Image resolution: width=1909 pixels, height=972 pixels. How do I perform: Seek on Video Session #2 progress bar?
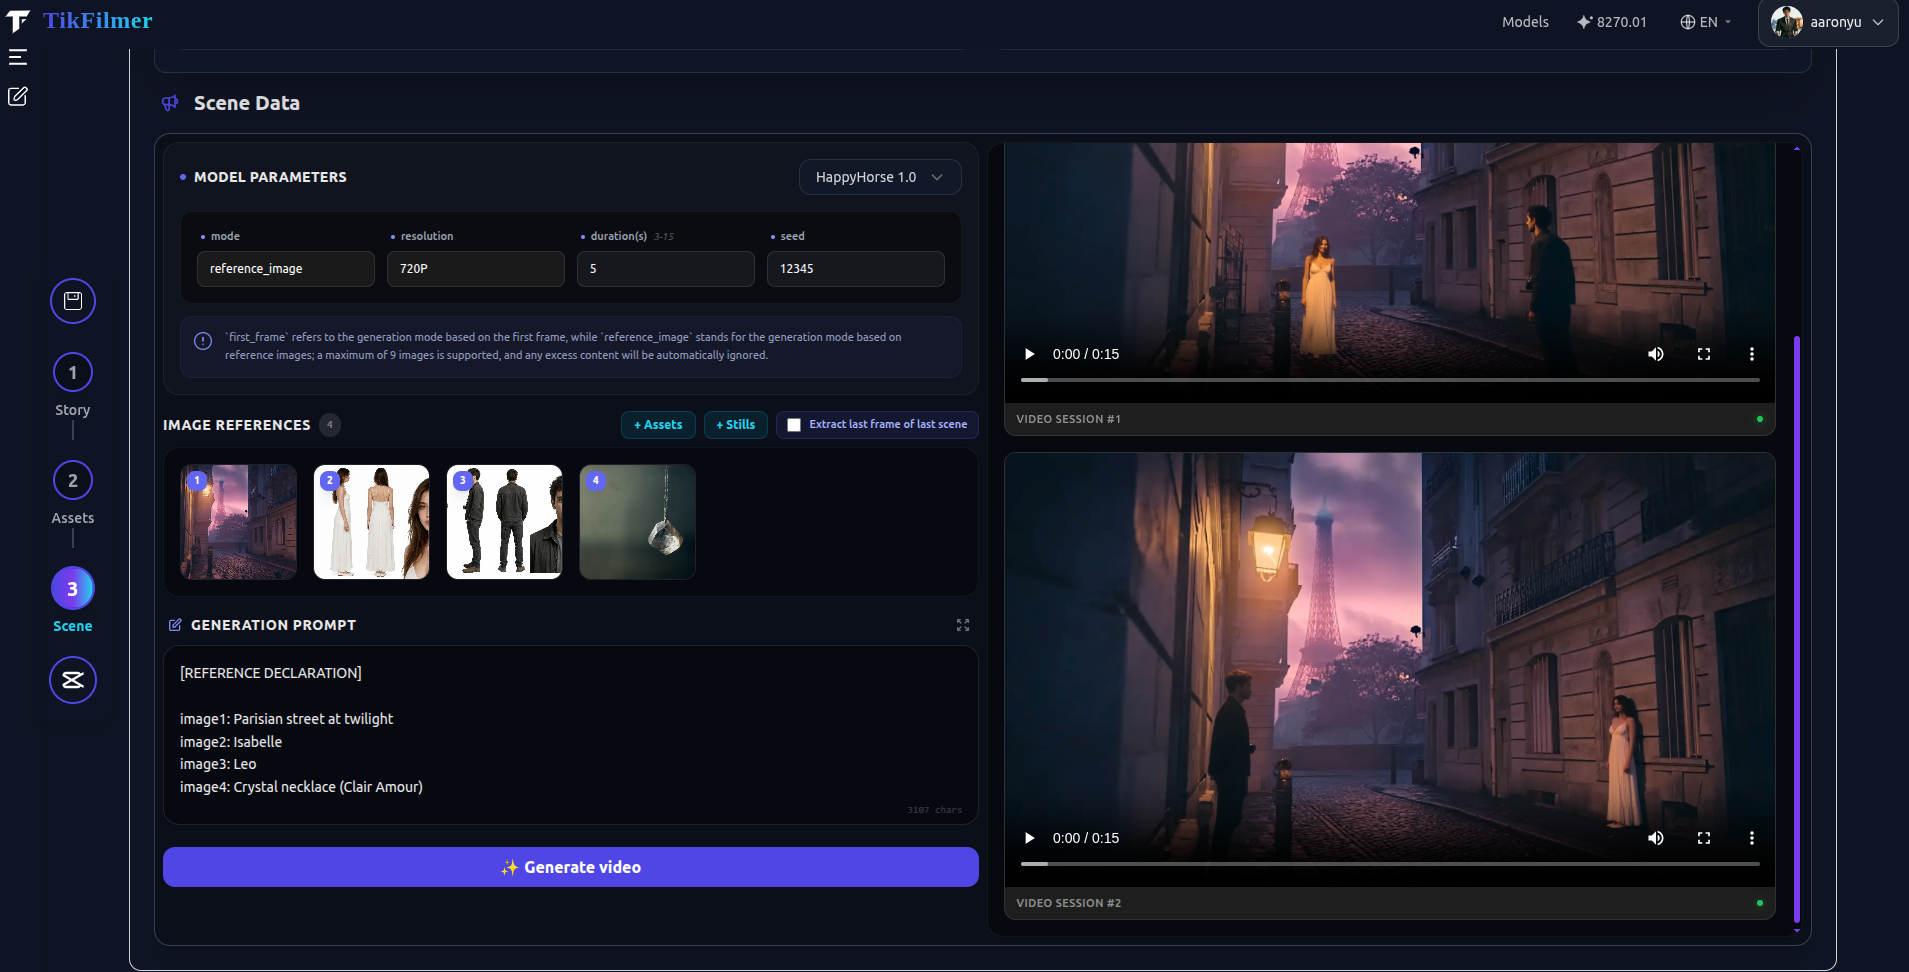tap(1390, 864)
